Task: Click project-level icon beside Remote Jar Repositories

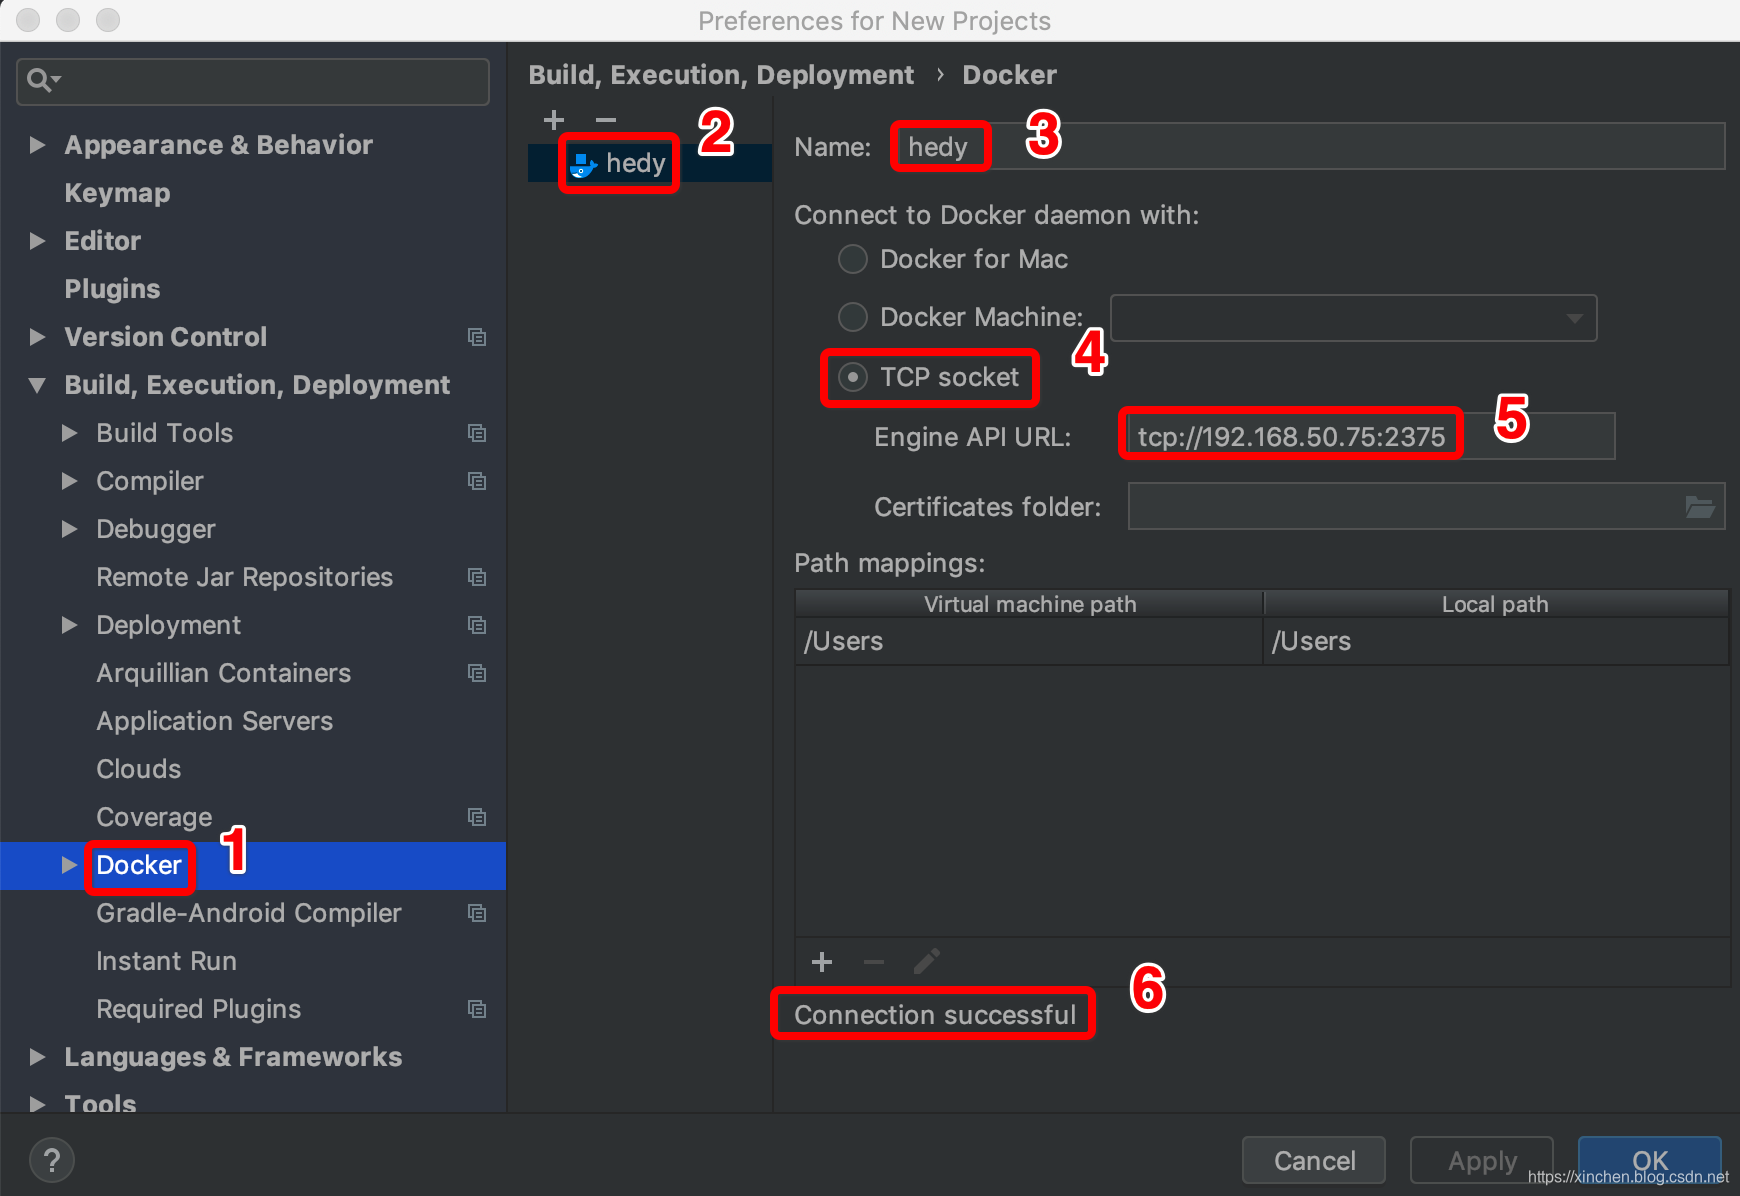Action: [x=477, y=577]
